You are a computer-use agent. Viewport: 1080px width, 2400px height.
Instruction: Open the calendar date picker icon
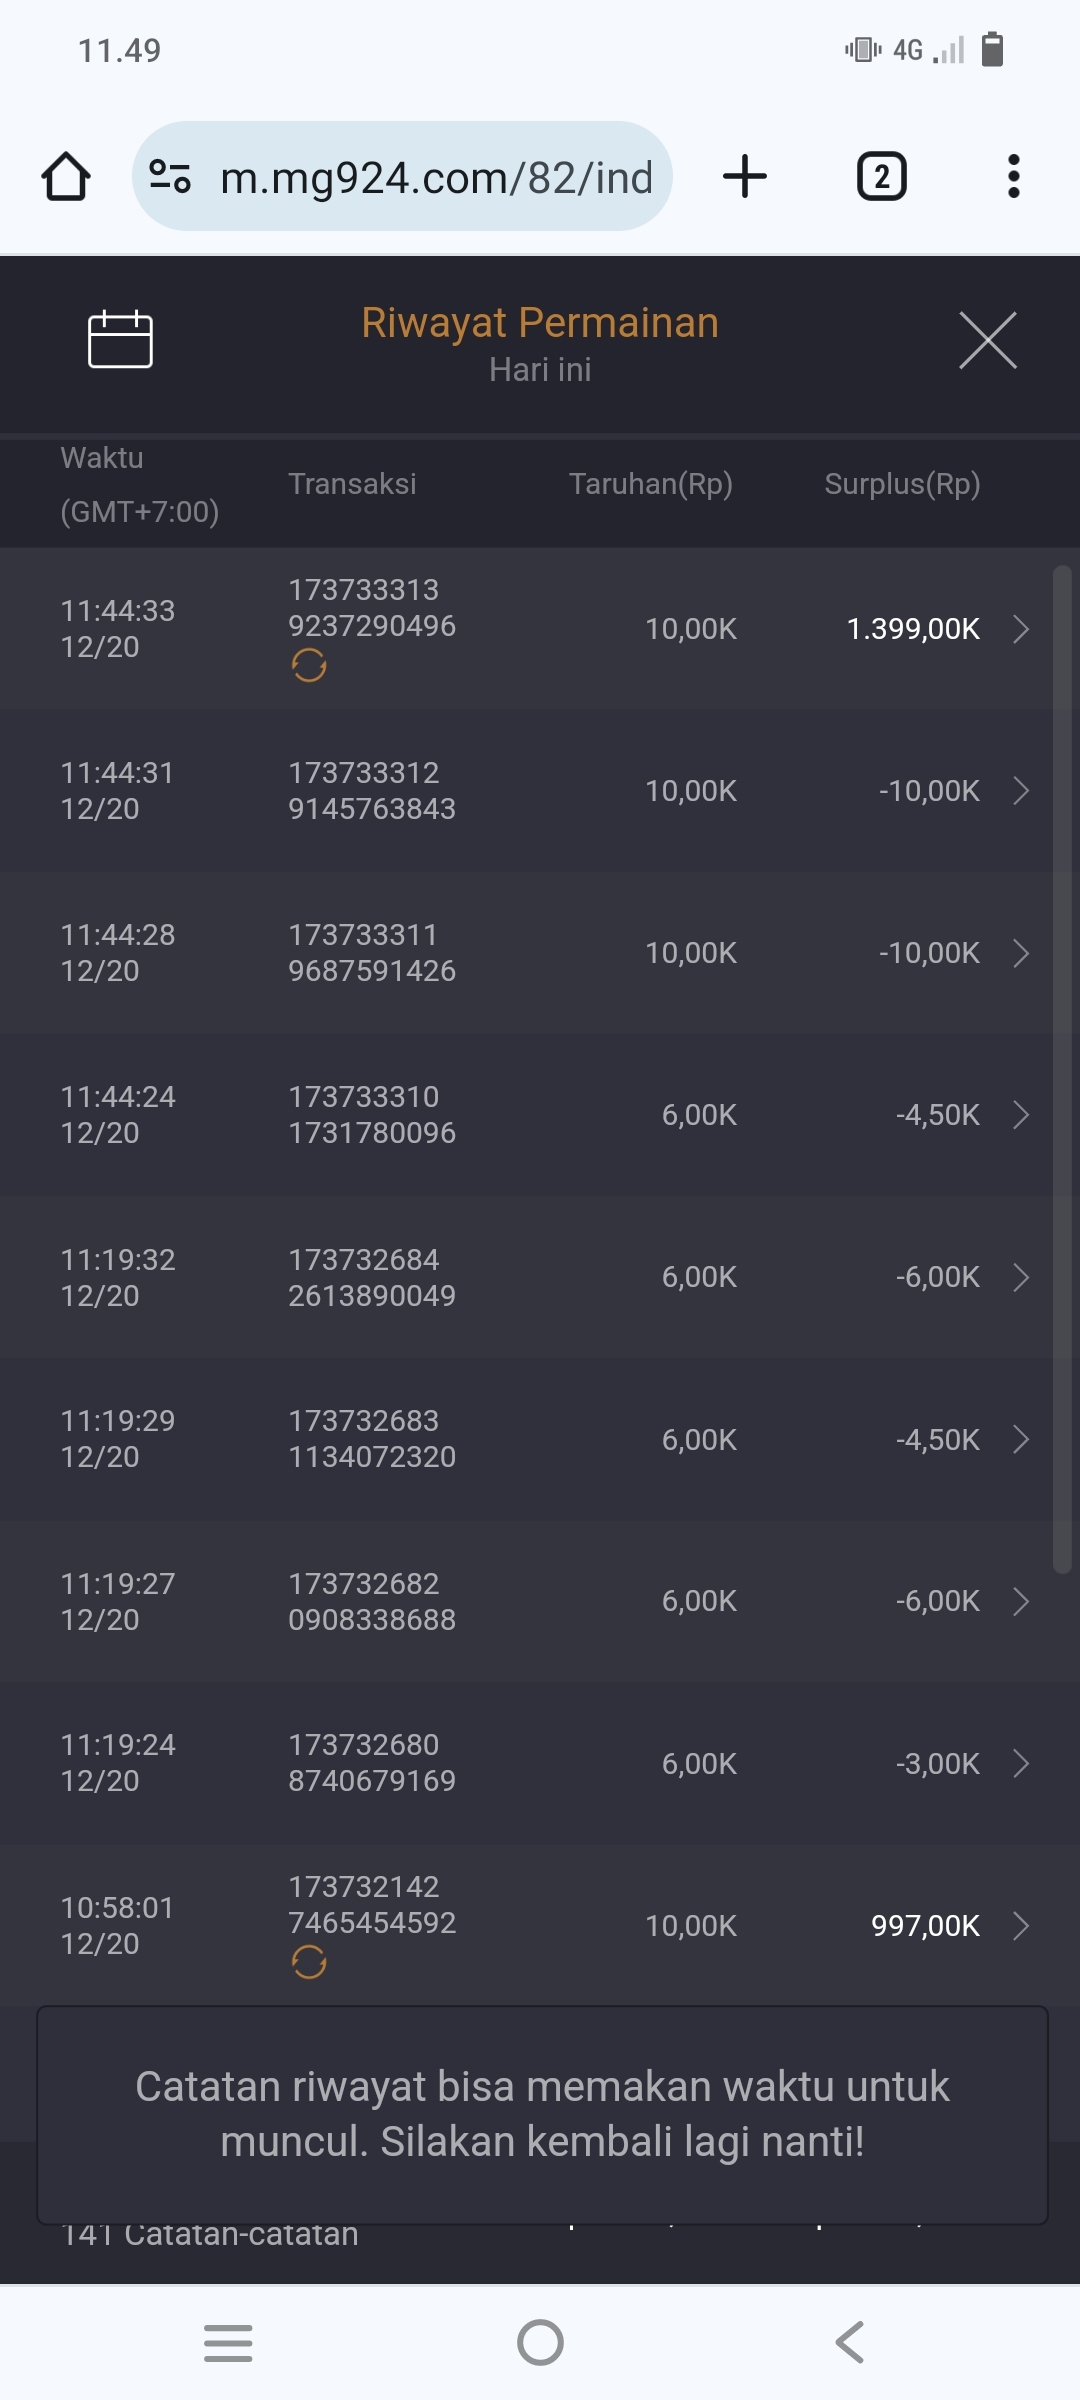[x=120, y=340]
